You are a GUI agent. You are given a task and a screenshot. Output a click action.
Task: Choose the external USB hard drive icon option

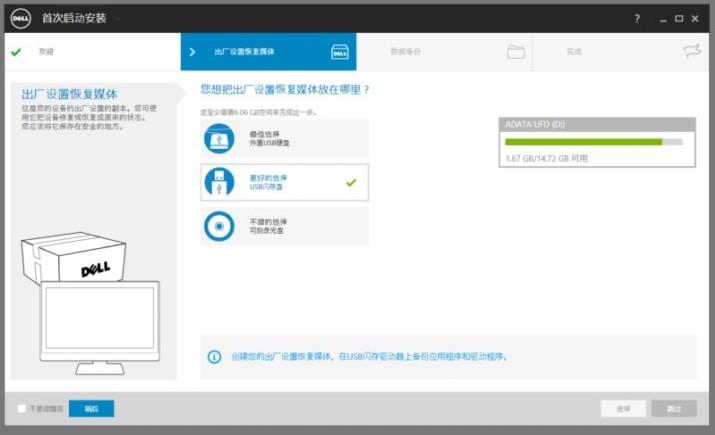point(219,139)
